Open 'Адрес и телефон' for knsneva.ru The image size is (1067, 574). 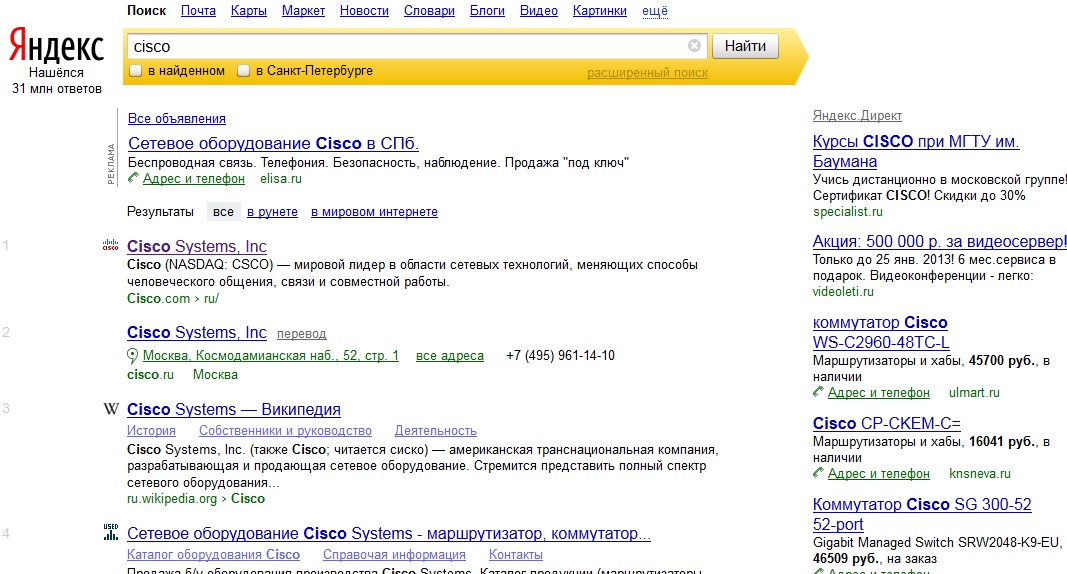click(879, 473)
